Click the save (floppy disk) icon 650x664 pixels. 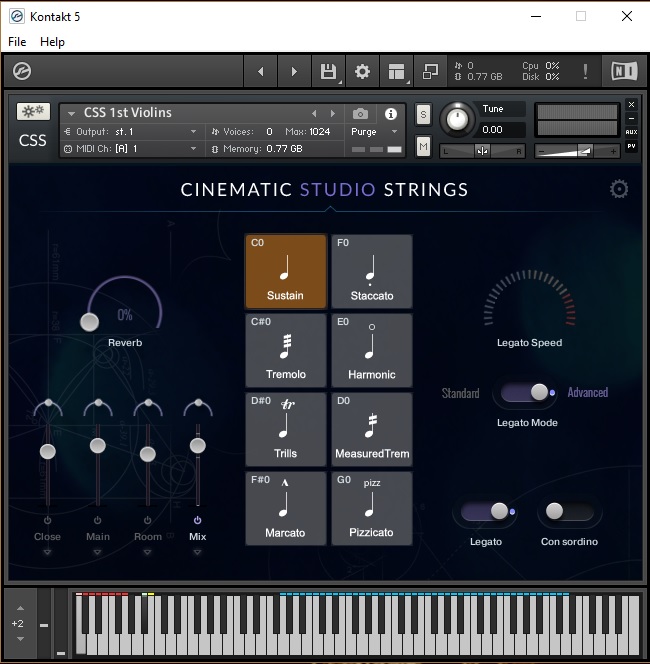(x=327, y=72)
